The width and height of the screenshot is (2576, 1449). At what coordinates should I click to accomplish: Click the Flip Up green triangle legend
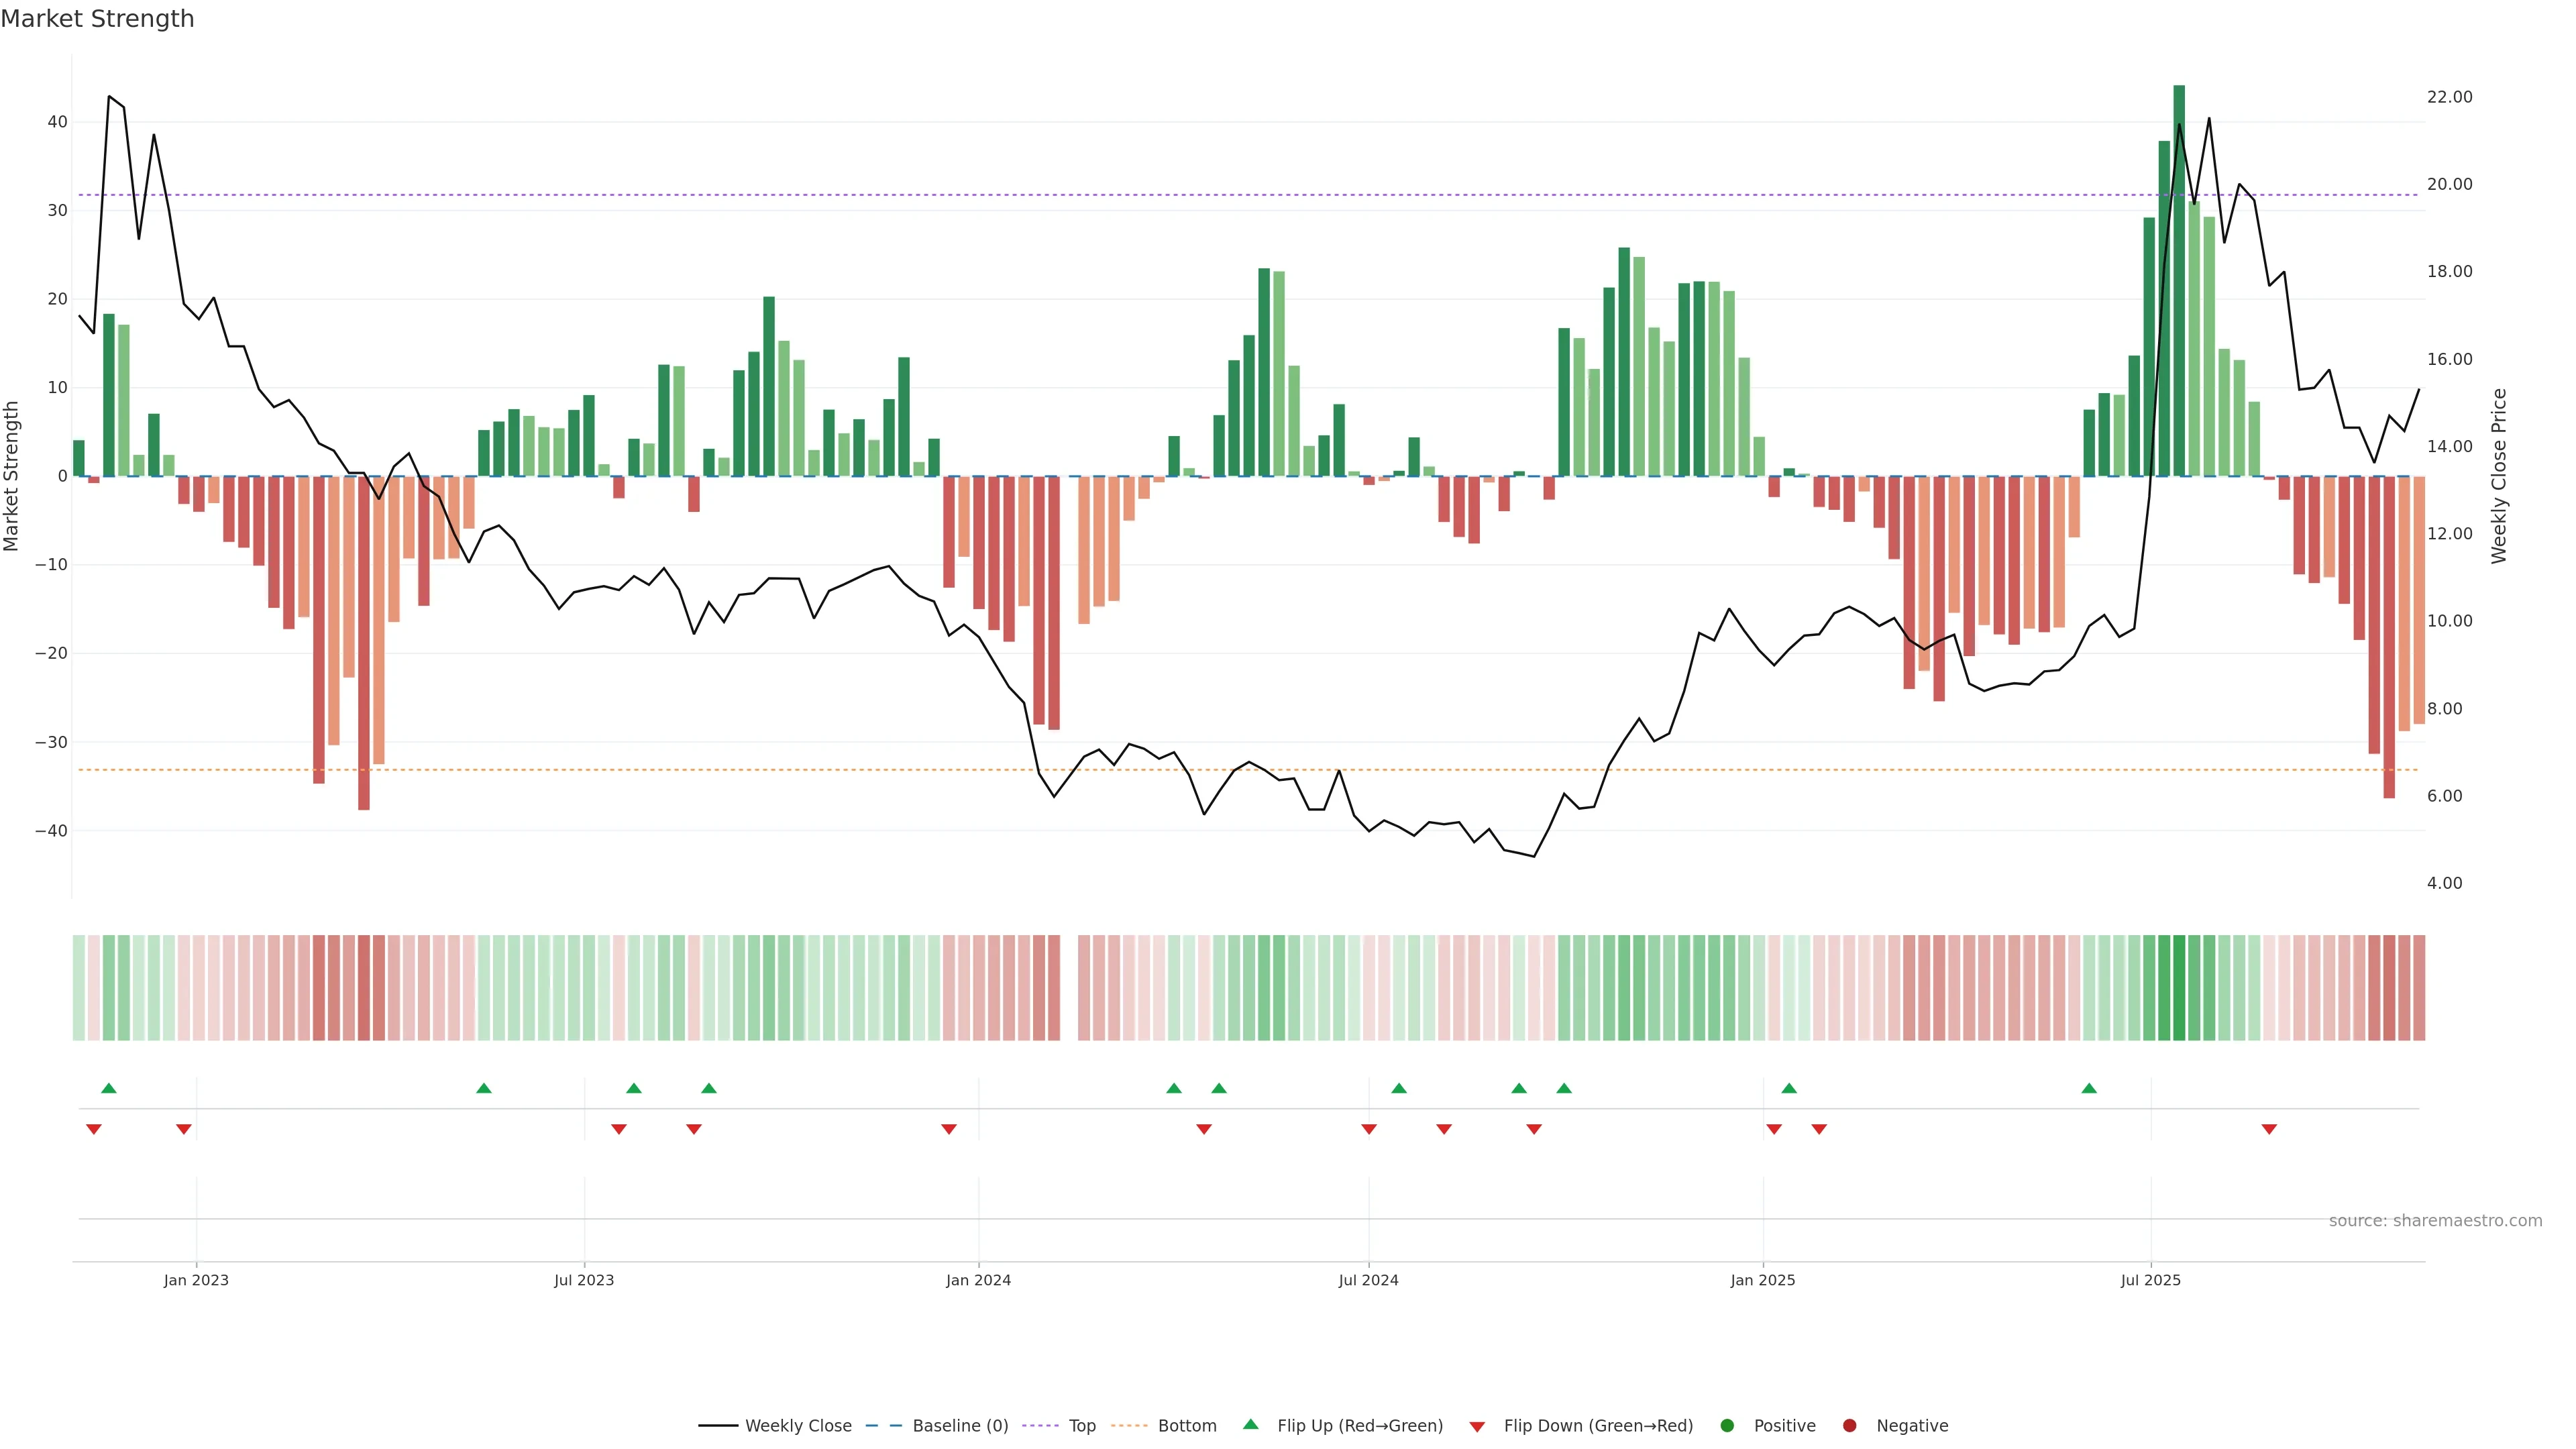[x=1250, y=1425]
